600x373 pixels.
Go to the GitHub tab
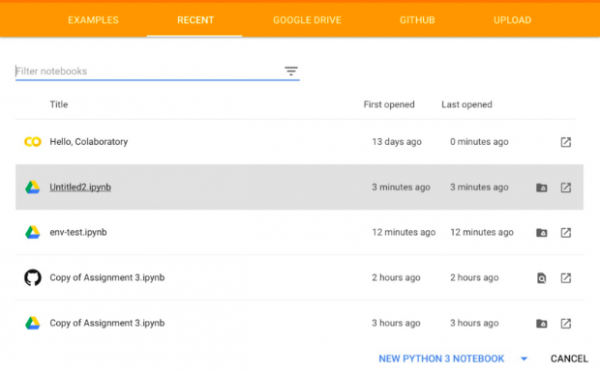click(x=417, y=20)
